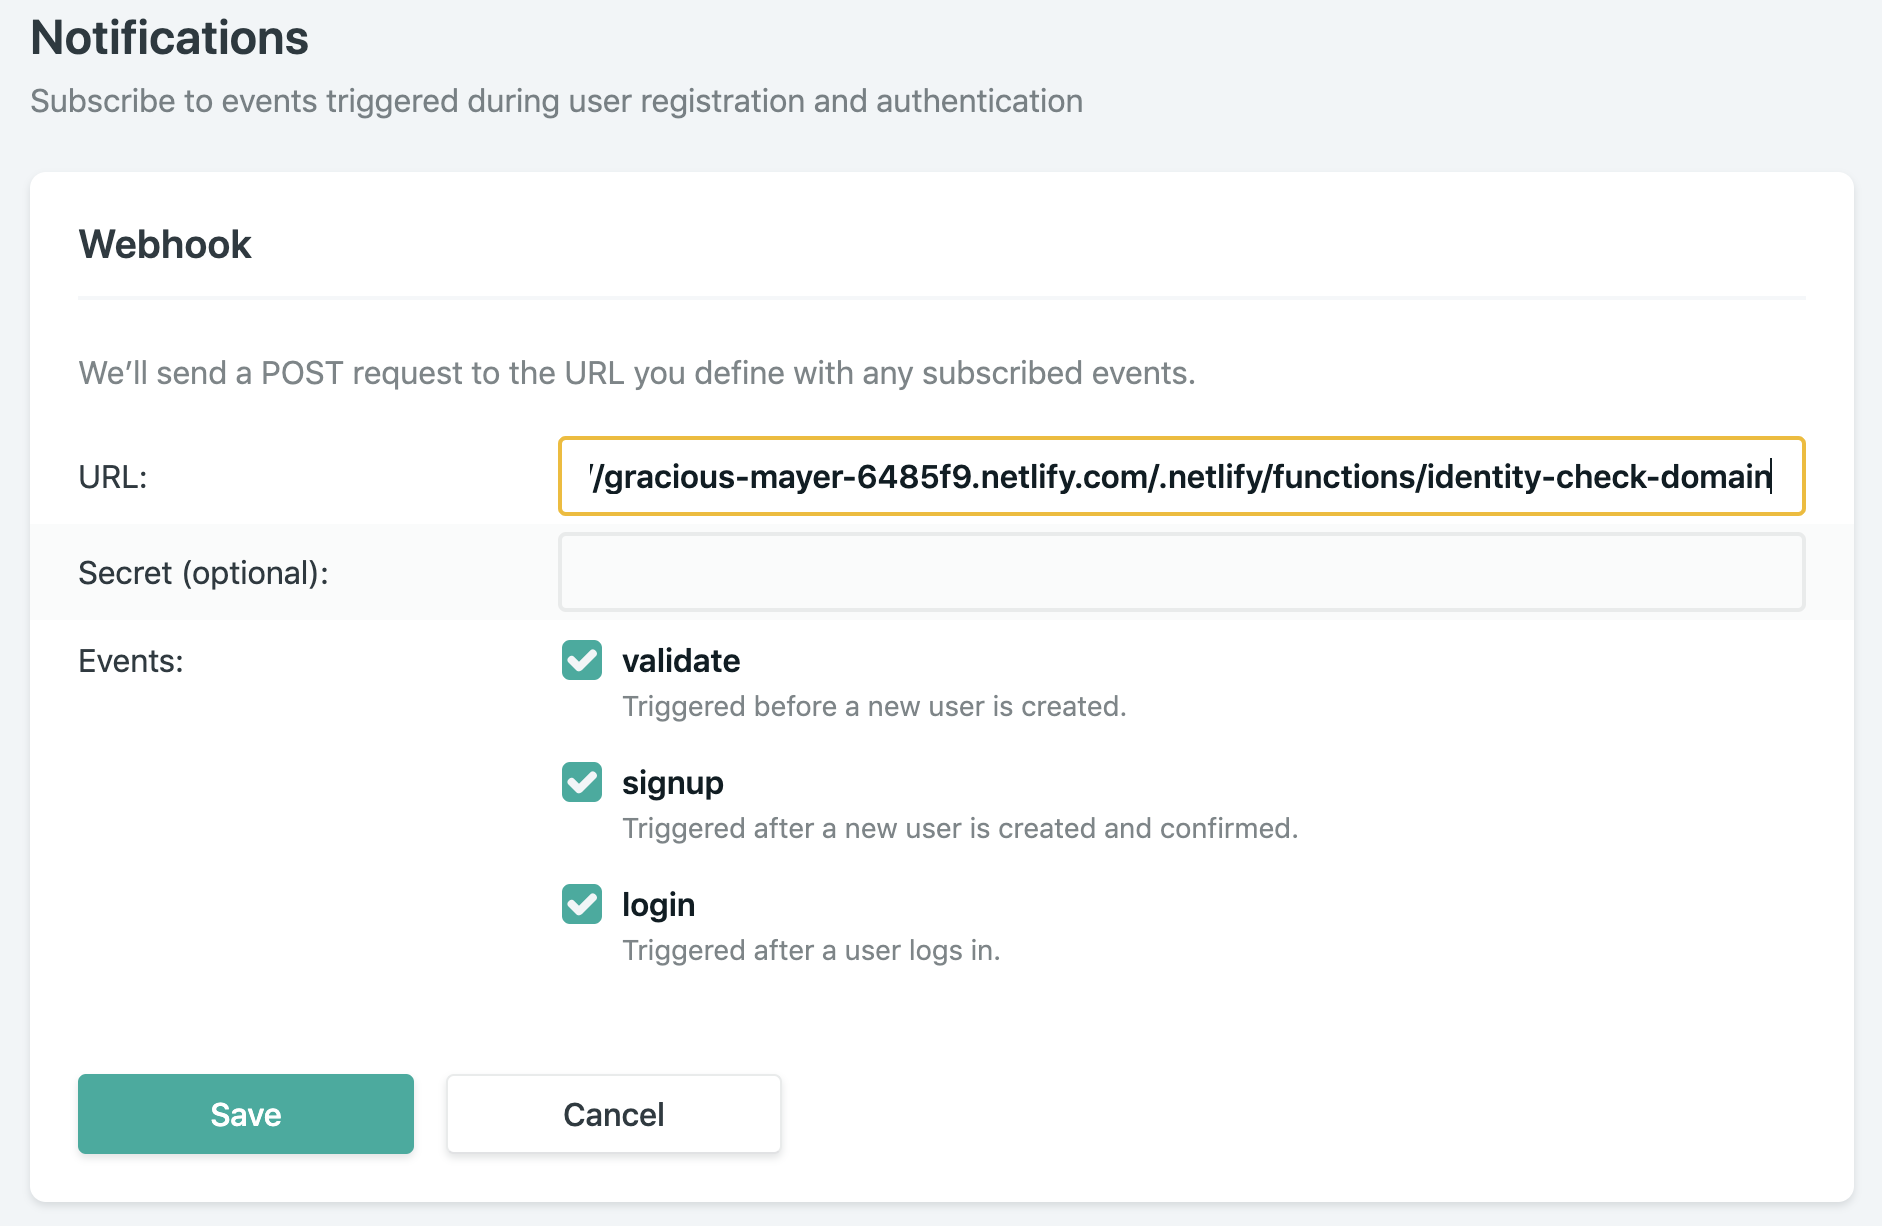1882x1226 pixels.
Task: Click the green login checkmark
Action: point(581,905)
